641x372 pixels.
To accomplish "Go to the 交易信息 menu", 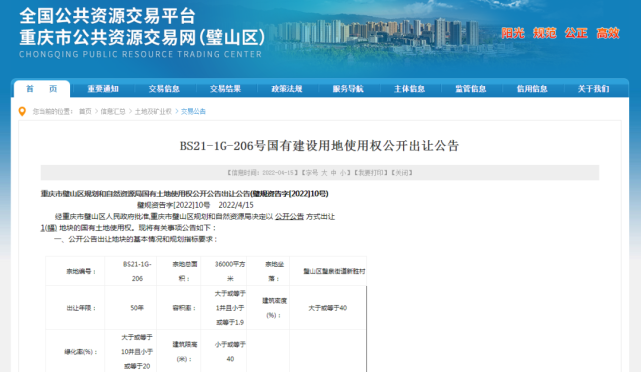I will click(164, 89).
